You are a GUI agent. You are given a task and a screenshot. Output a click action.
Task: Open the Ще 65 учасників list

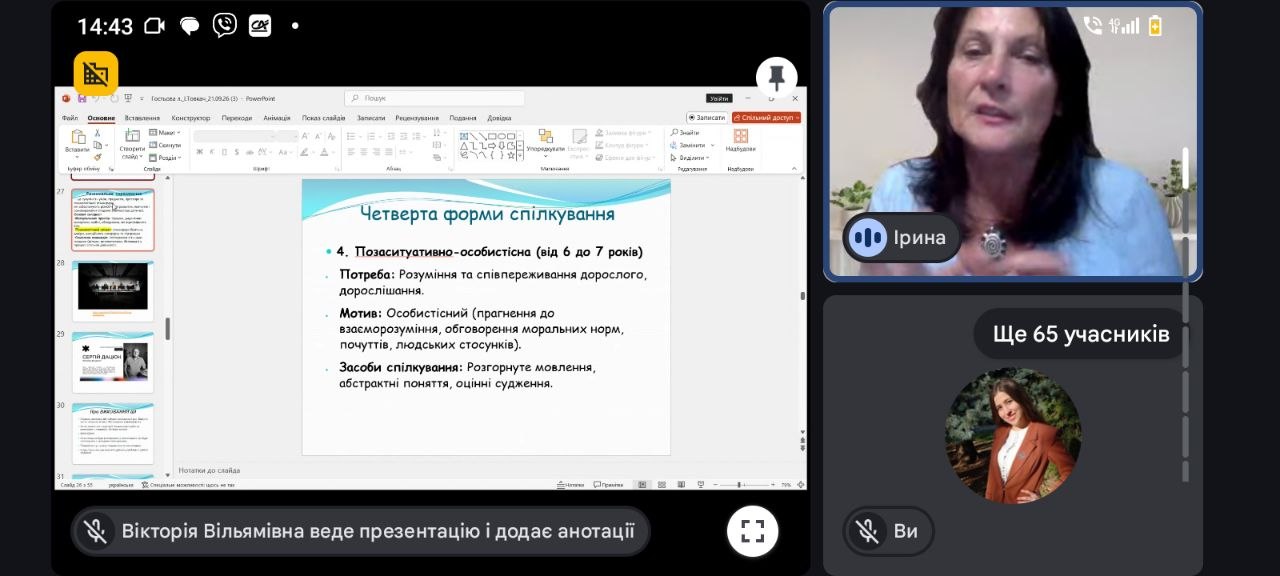[x=1081, y=334]
